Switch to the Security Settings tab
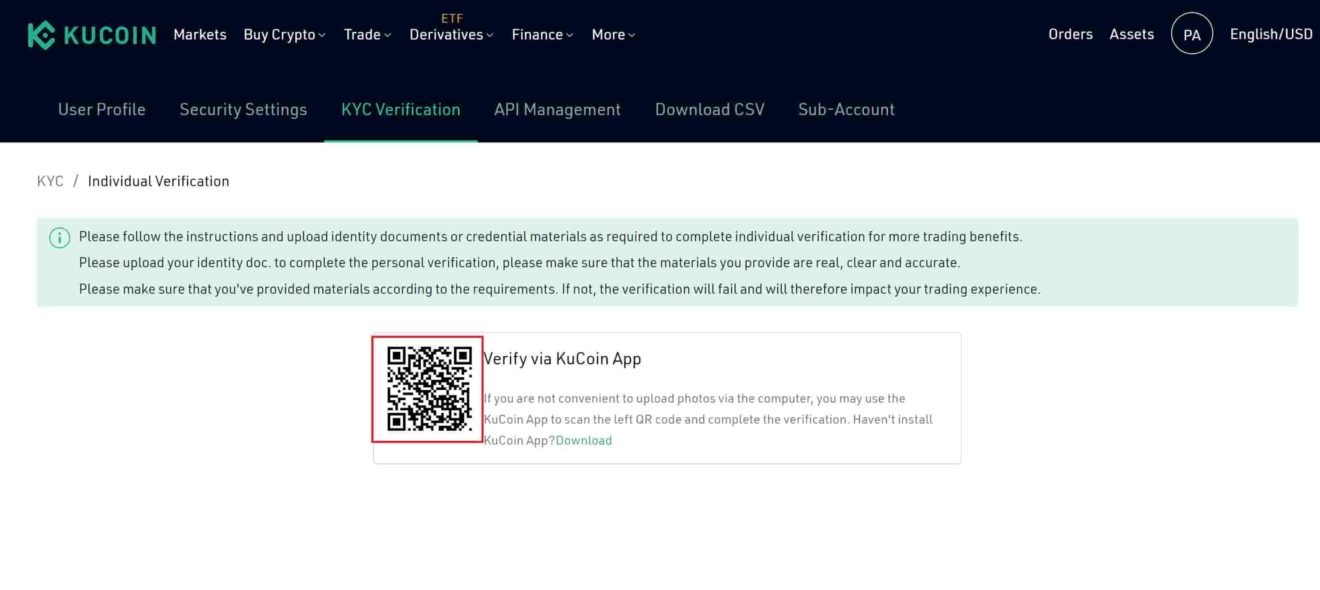 pos(243,109)
